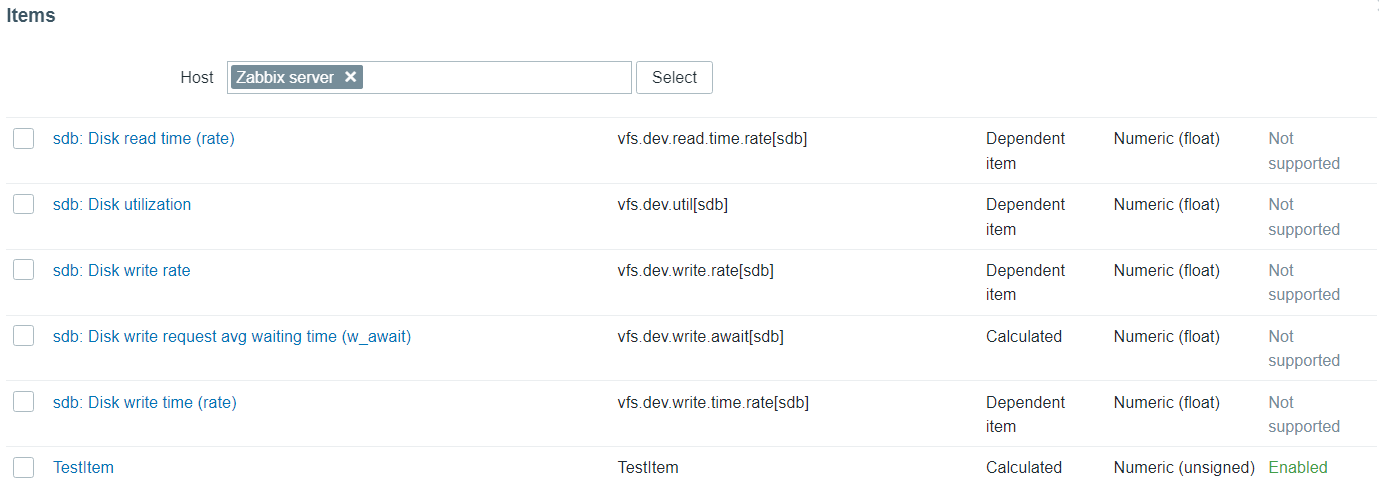Image resolution: width=1379 pixels, height=489 pixels.
Task: Tick checkbox for sdb: Disk read time (rate)
Action: pos(24,139)
